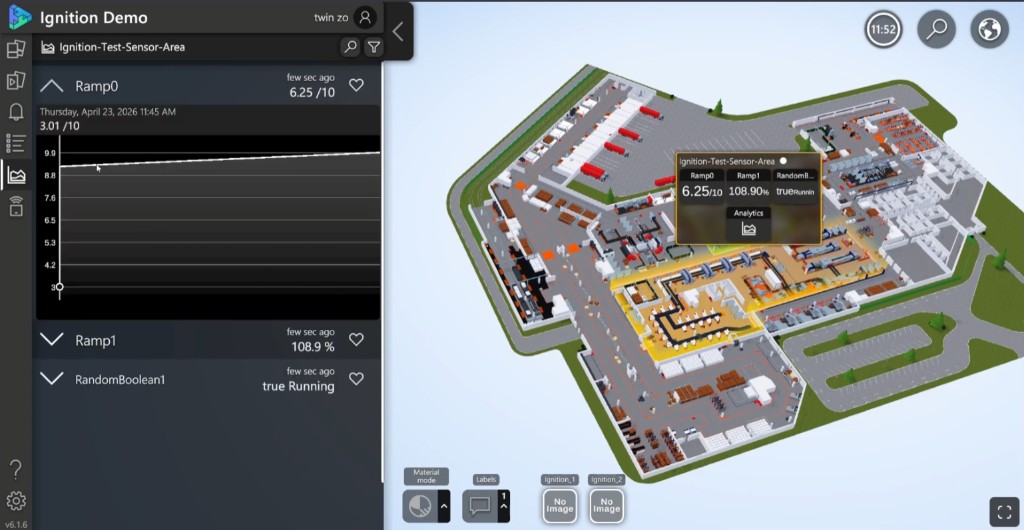The height and width of the screenshot is (530, 1024).
Task: Click the Ignition Demo title text
Action: click(x=93, y=18)
